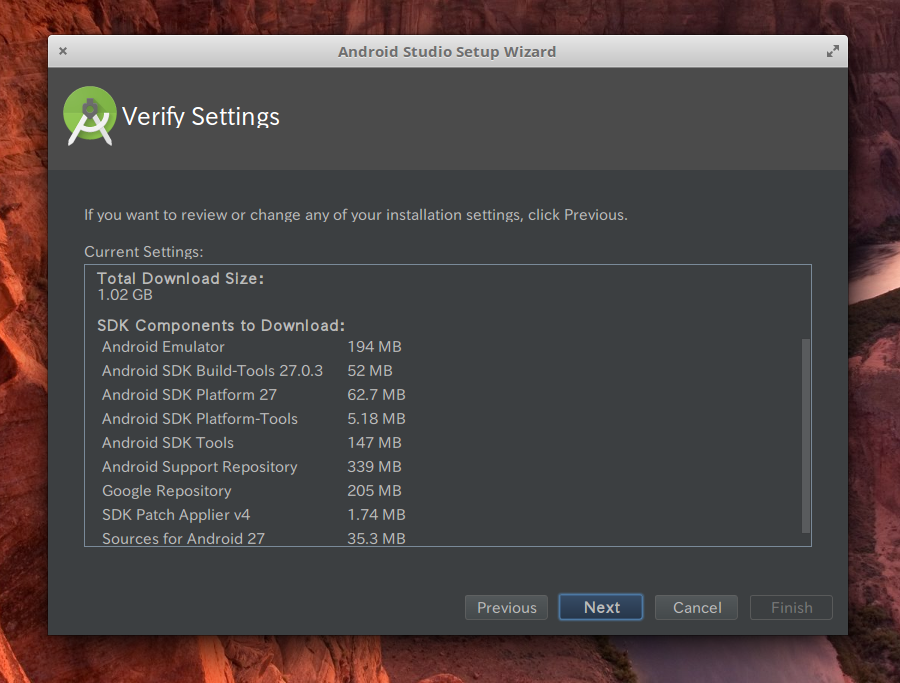The image size is (900, 683).
Task: Click the Total Download Size heading
Action: coord(180,279)
